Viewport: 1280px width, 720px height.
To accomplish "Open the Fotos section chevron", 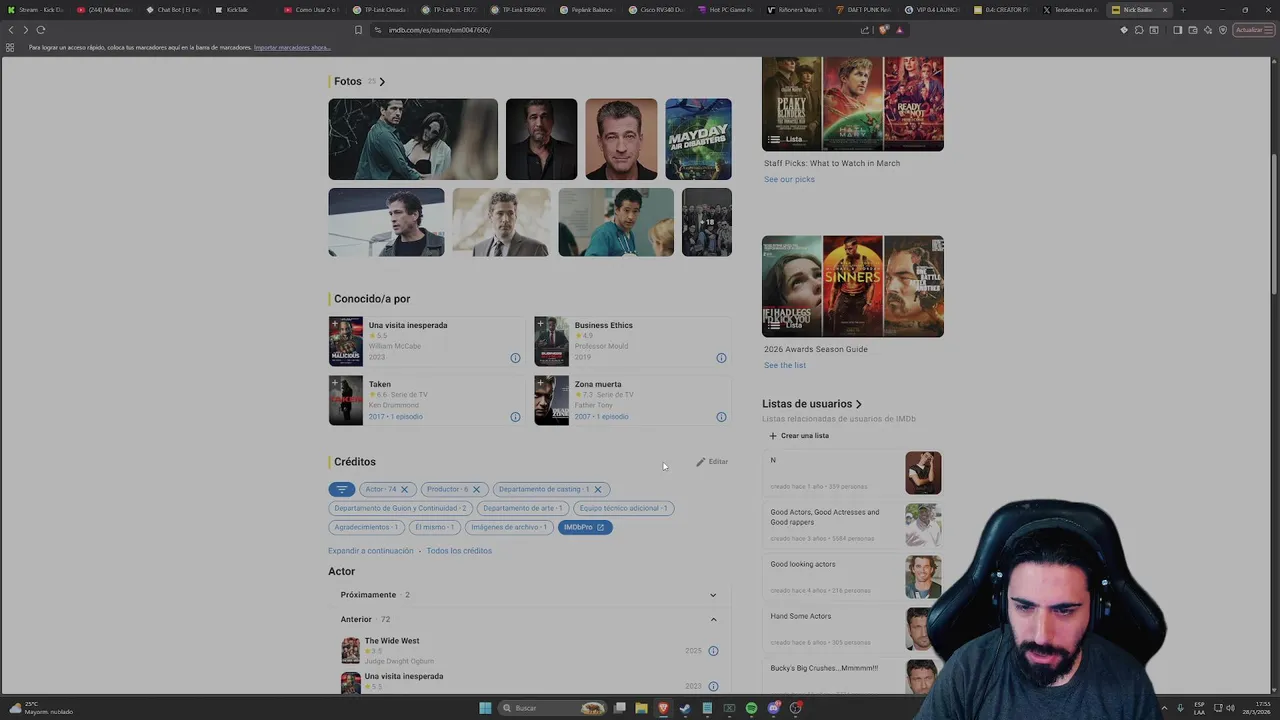I will (x=382, y=82).
